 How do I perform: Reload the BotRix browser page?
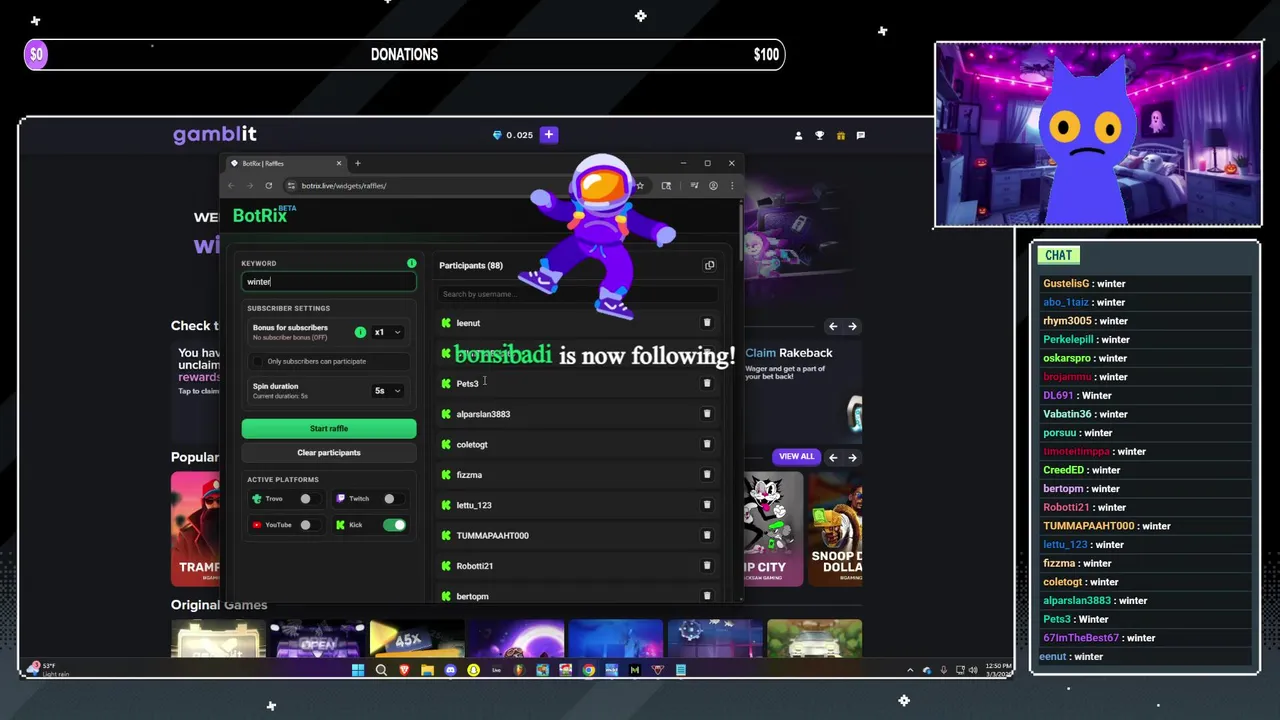[x=268, y=185]
